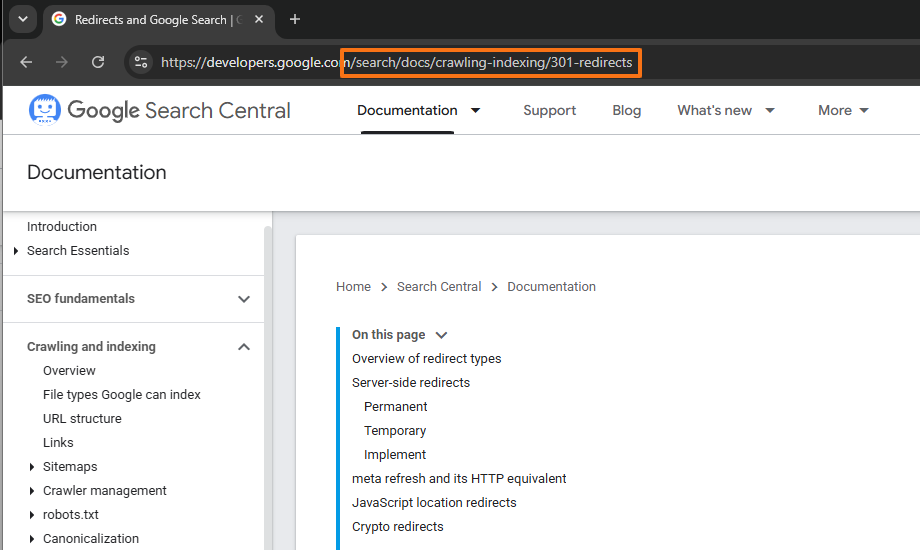
Task: Expand the Sitemaps triangle
Action: click(32, 467)
